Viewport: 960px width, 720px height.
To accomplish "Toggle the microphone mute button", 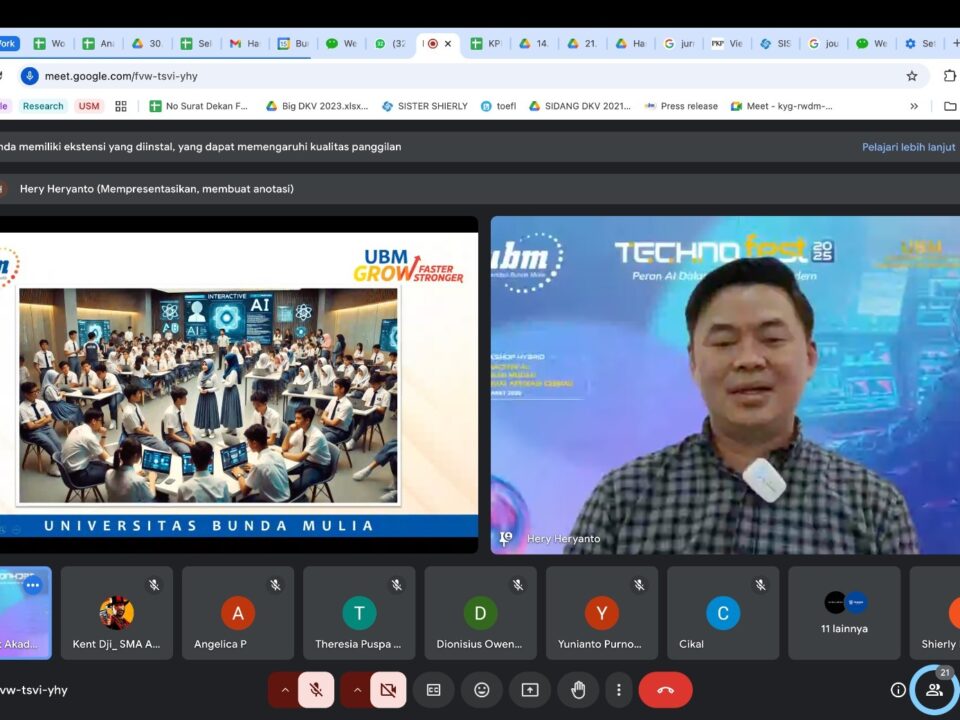I will click(316, 690).
